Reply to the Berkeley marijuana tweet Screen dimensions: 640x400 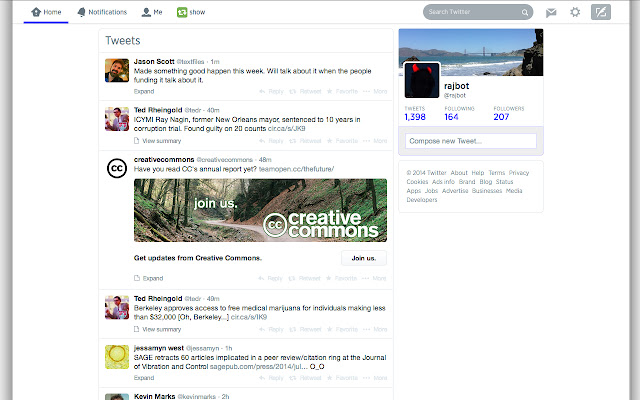(271, 329)
